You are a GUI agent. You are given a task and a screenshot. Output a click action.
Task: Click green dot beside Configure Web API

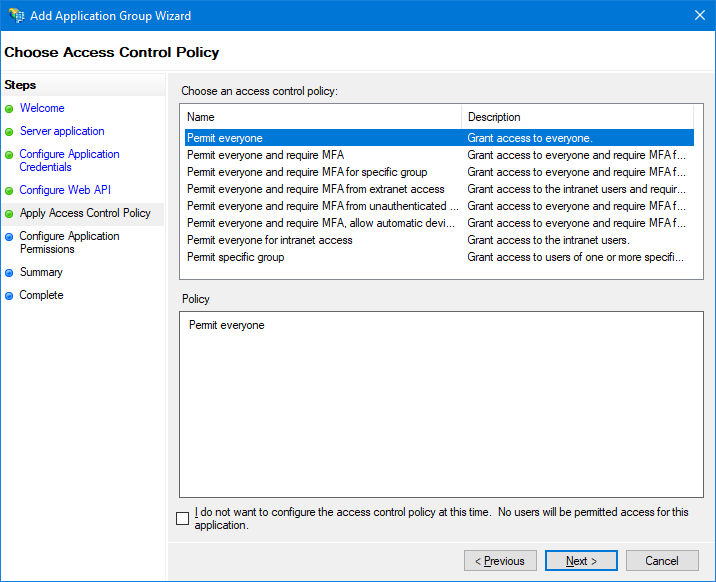9,191
